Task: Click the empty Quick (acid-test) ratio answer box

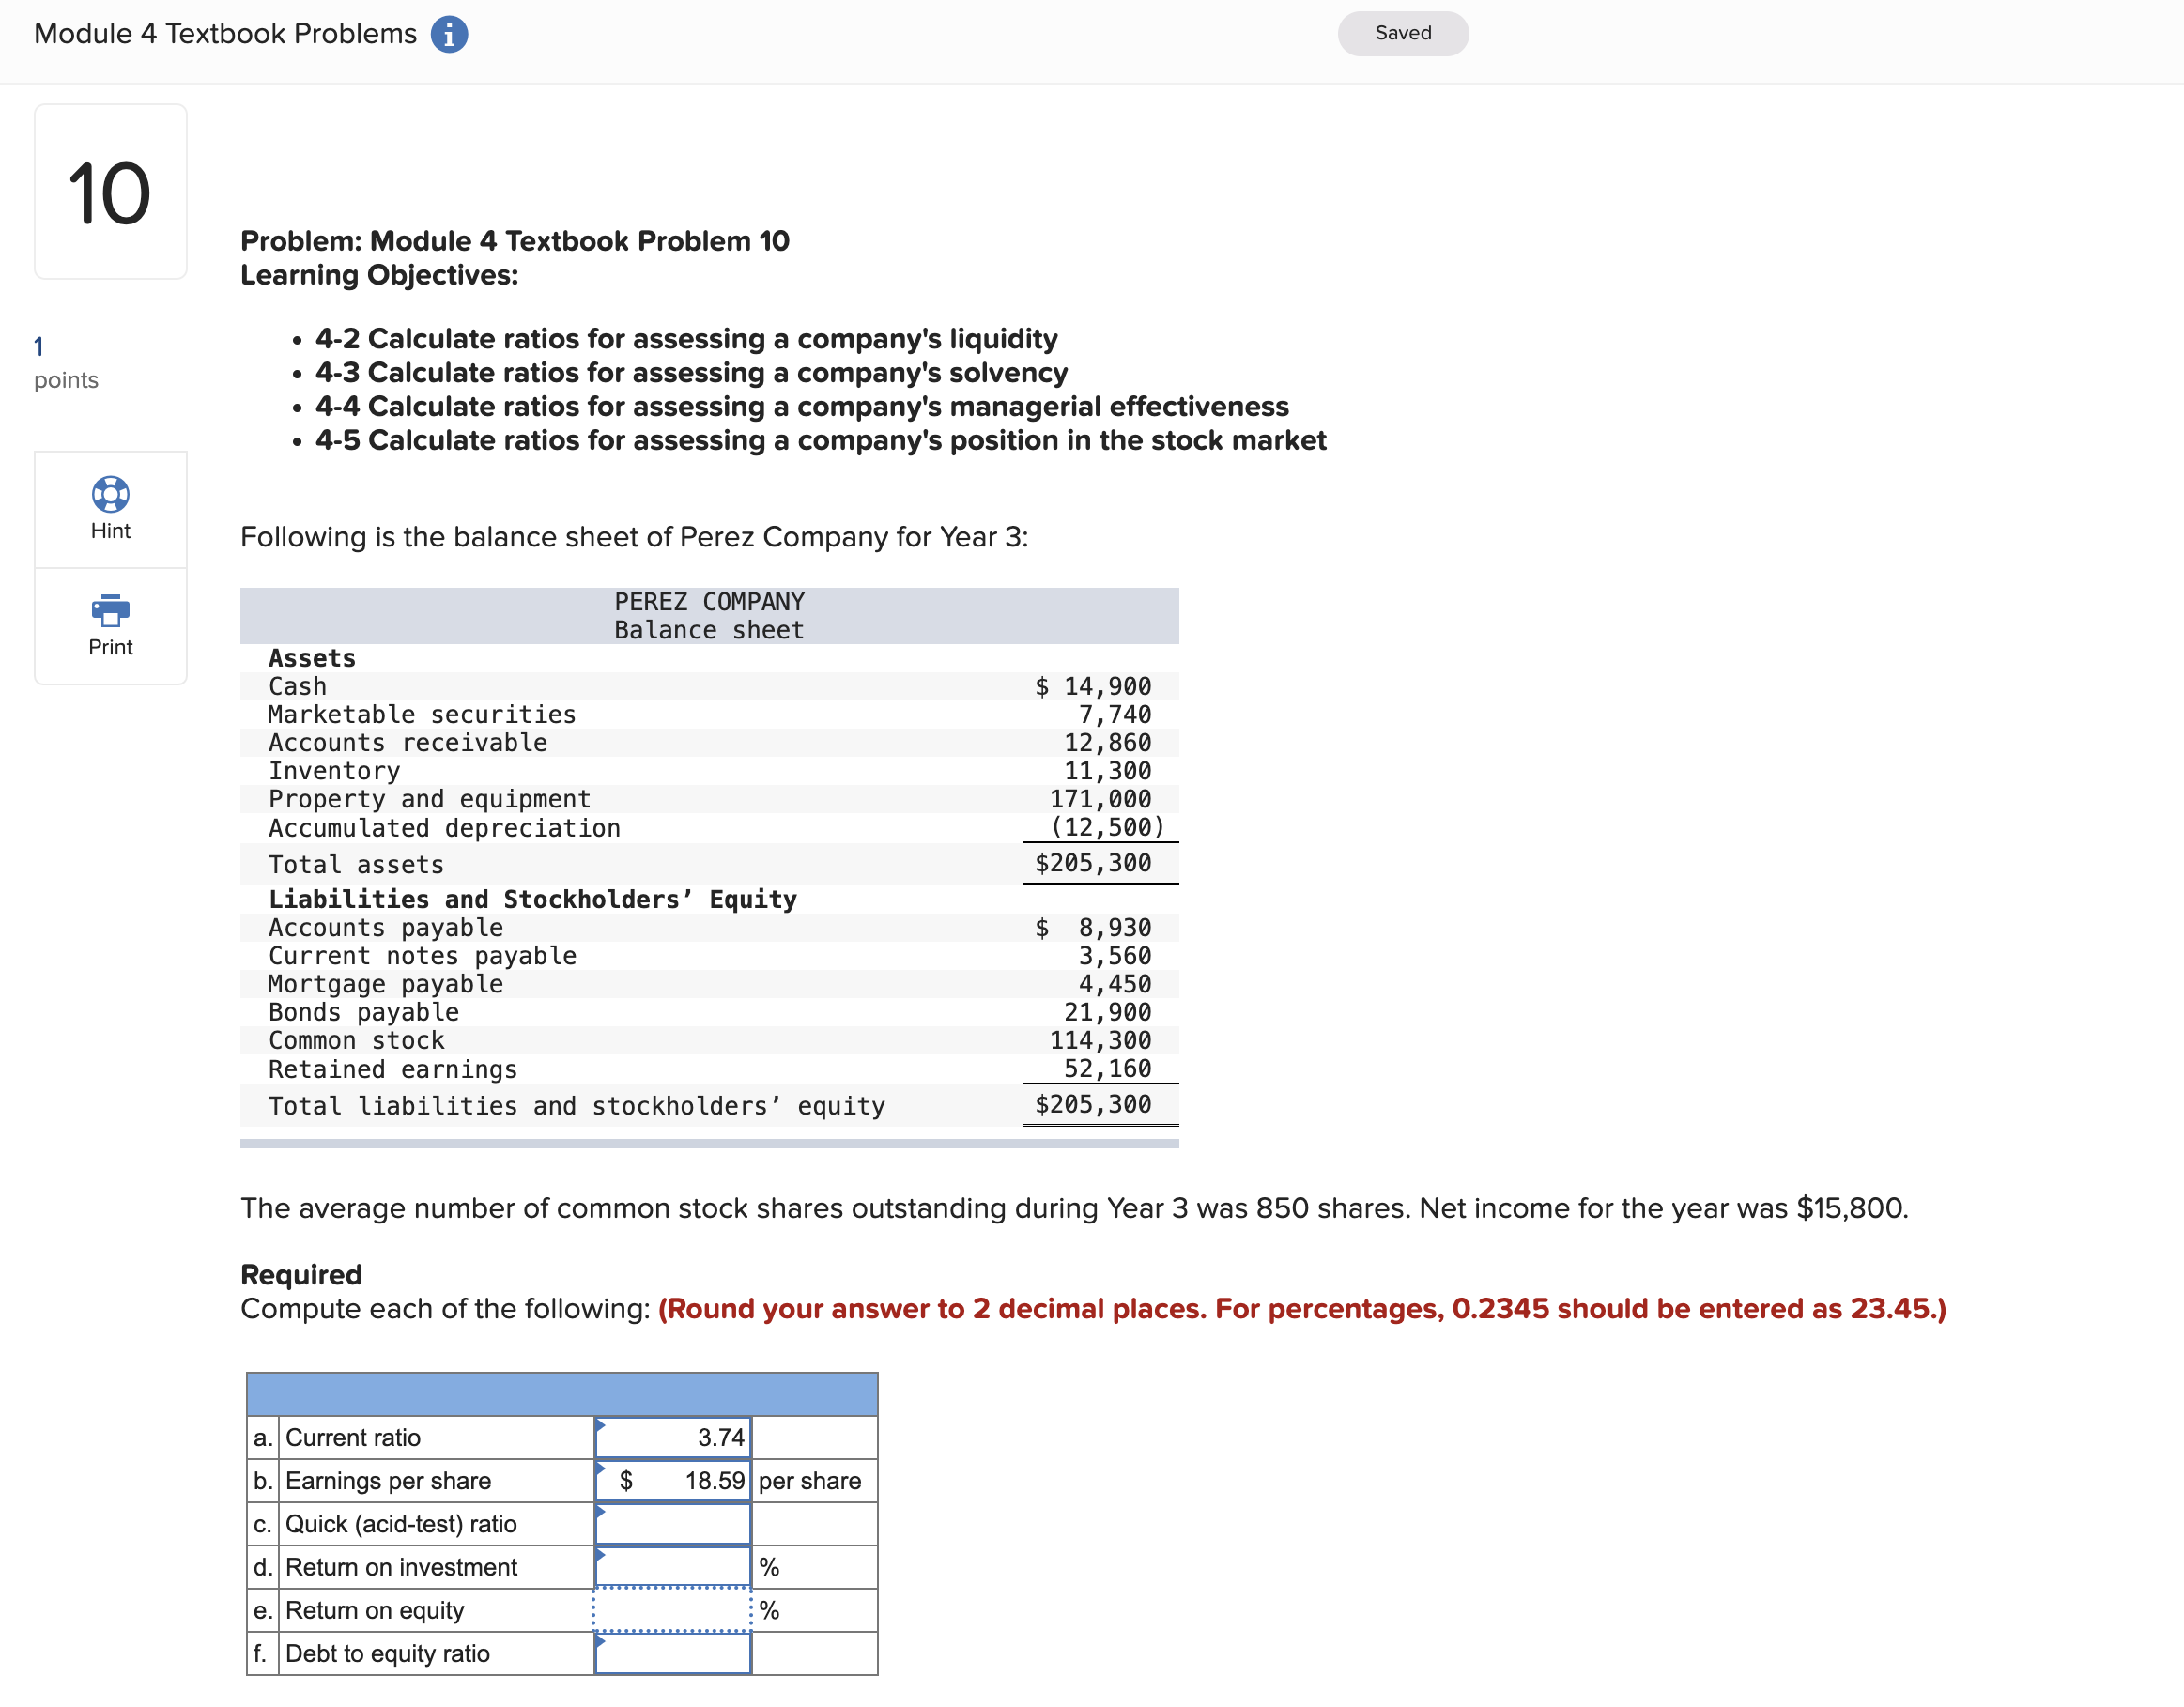Action: [672, 1523]
